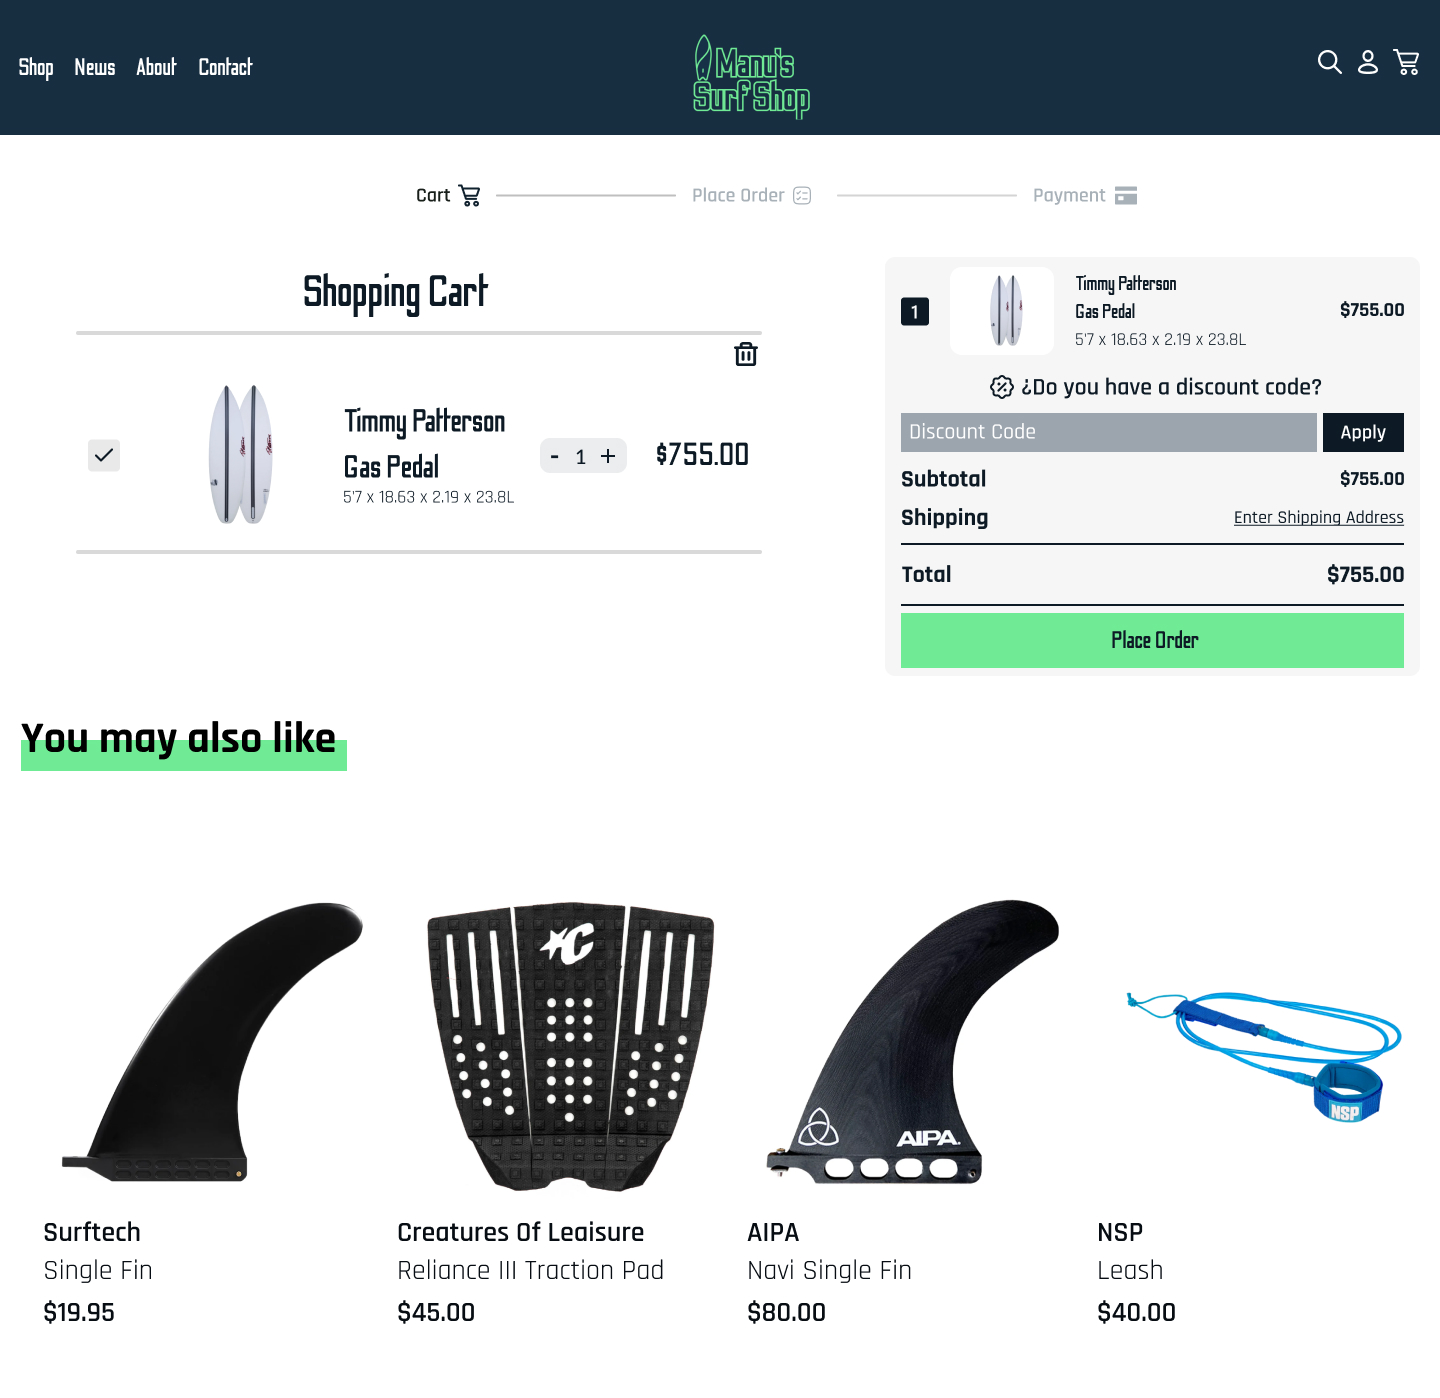
Task: Open the user account icon
Action: tap(1368, 63)
